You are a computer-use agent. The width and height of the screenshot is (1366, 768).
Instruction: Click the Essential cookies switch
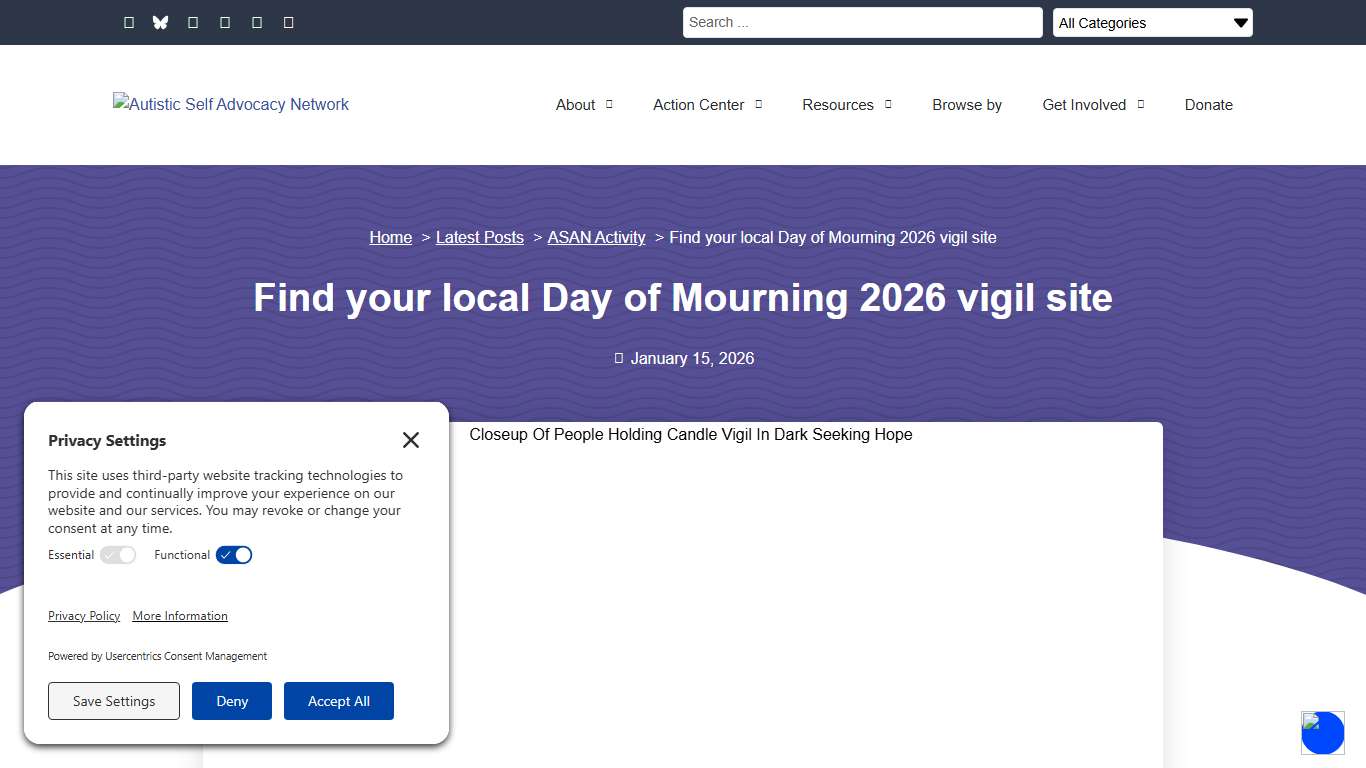[118, 555]
